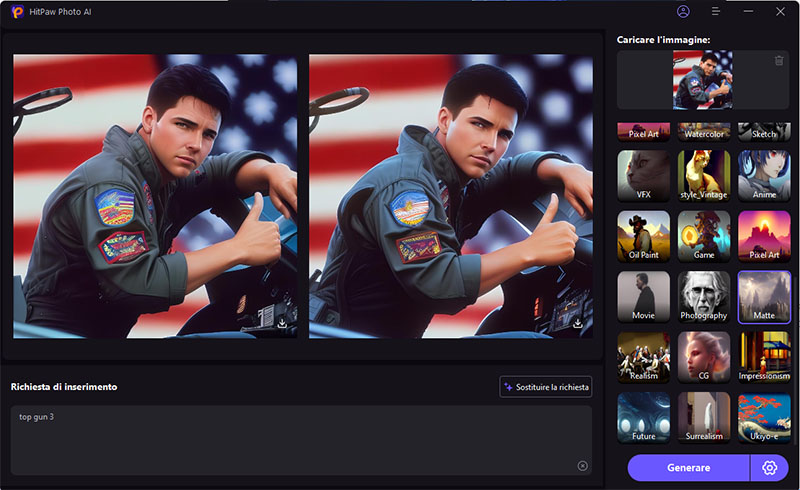The height and width of the screenshot is (490, 800).
Task: Click the user account profile icon
Action: tap(683, 12)
